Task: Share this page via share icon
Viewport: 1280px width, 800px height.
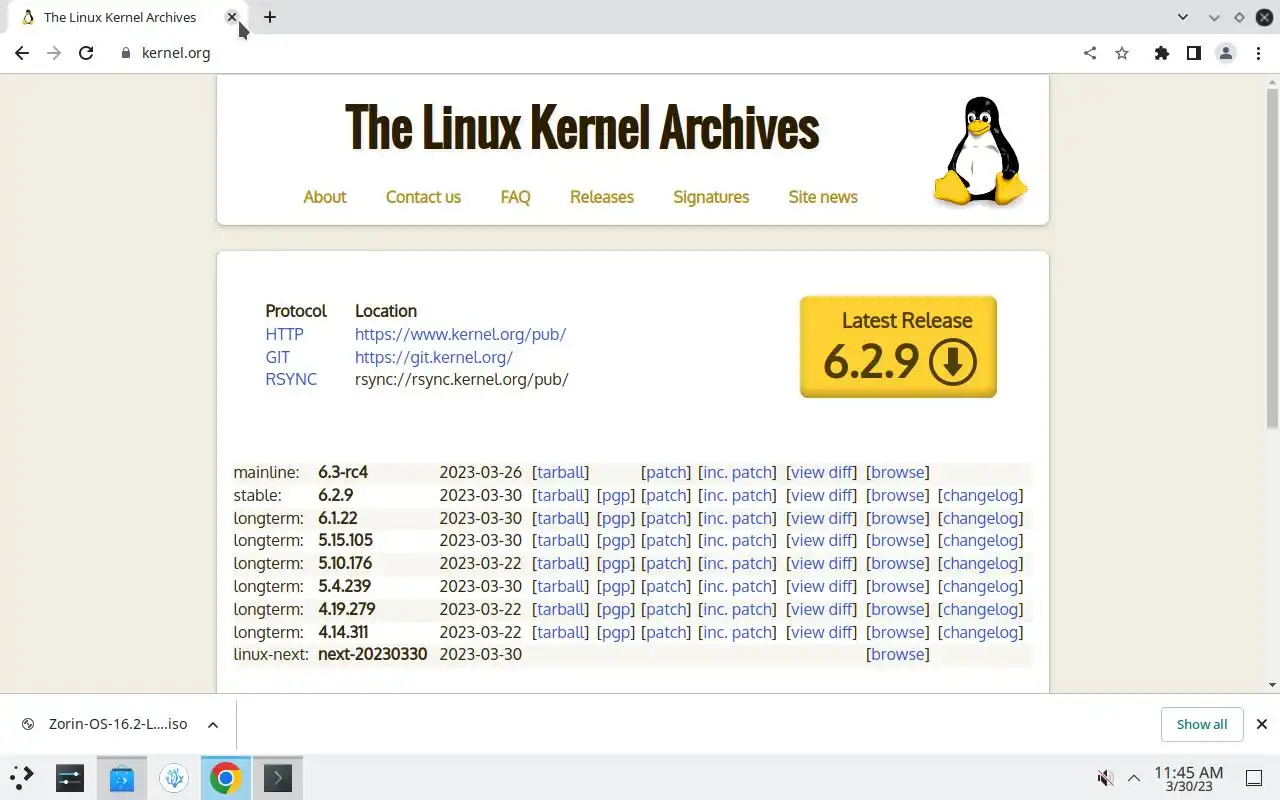Action: click(x=1090, y=53)
